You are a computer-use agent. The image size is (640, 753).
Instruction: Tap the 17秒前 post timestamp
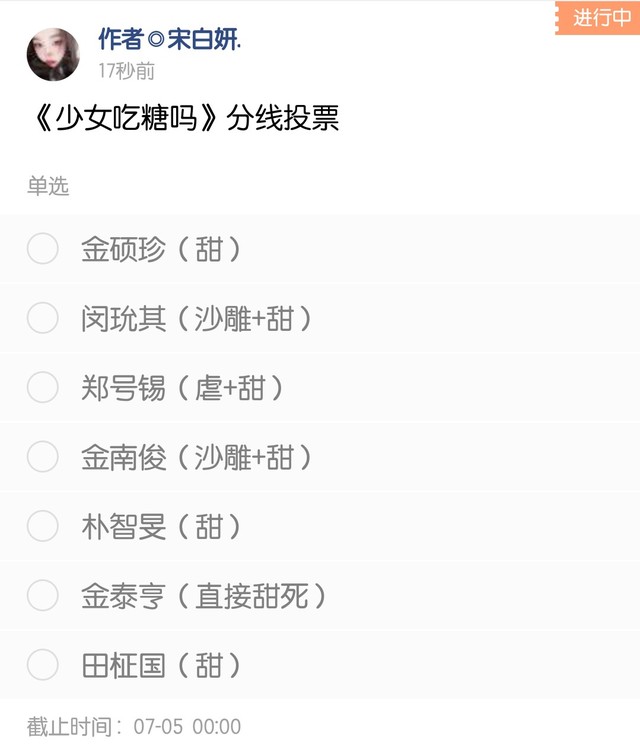(x=127, y=71)
